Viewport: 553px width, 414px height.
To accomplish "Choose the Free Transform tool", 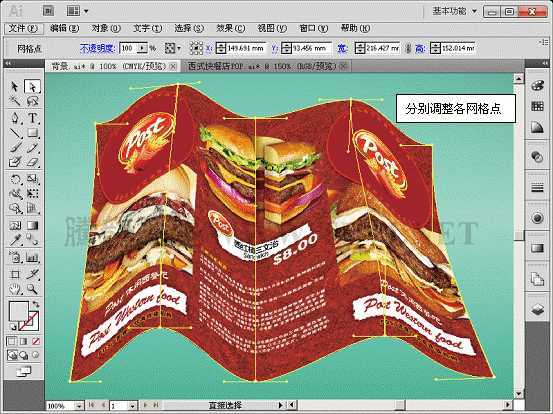I will (x=32, y=194).
